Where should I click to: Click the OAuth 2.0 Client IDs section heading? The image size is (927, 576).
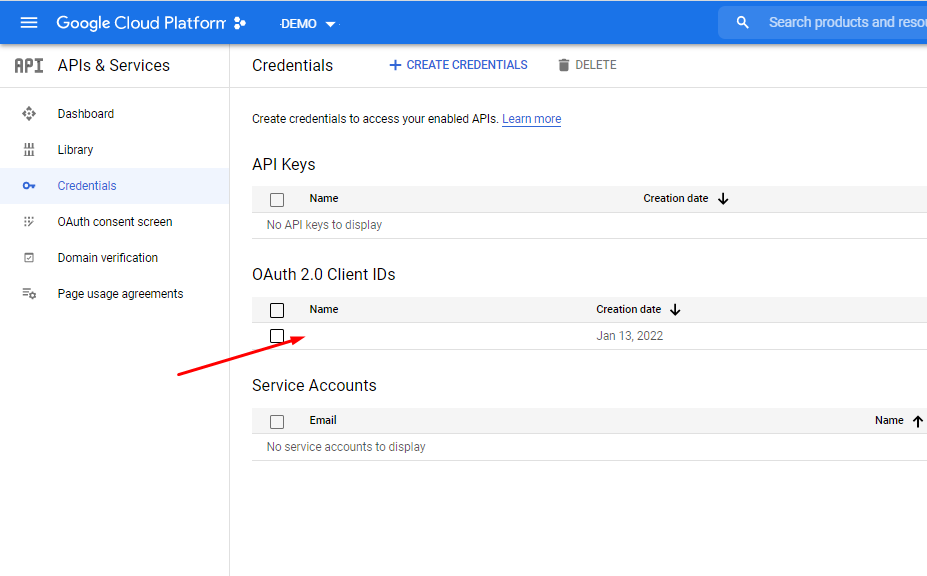pyautogui.click(x=323, y=274)
